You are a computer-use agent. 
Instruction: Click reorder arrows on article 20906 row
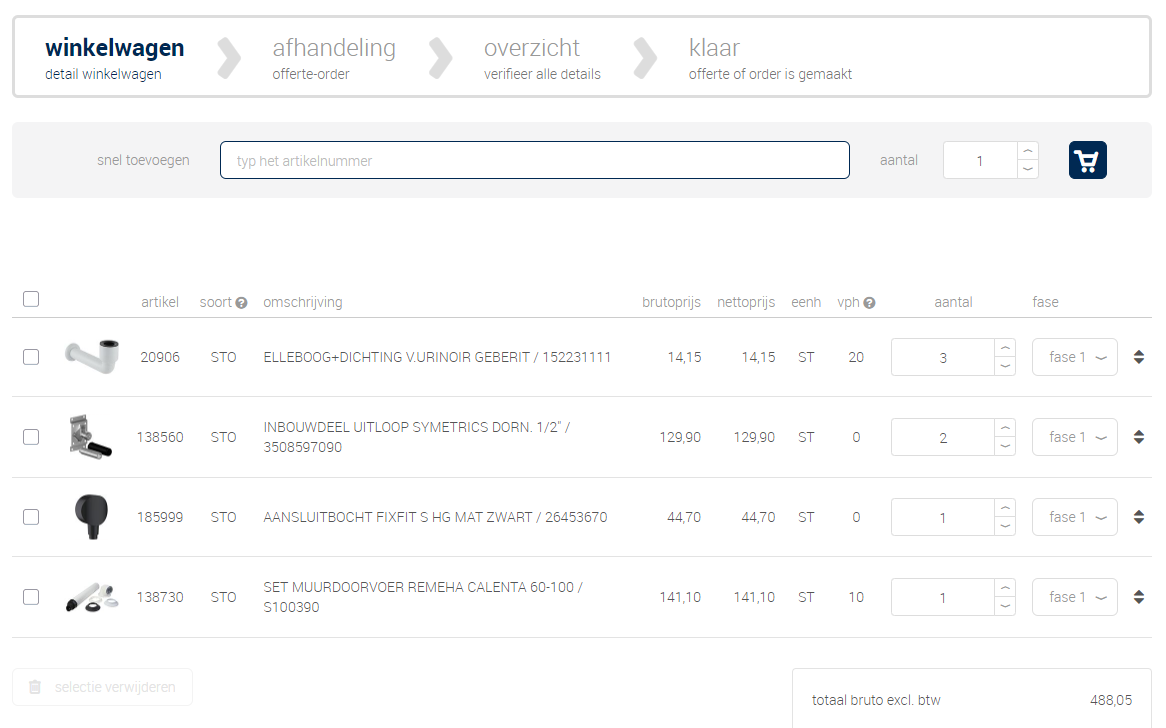[1138, 357]
